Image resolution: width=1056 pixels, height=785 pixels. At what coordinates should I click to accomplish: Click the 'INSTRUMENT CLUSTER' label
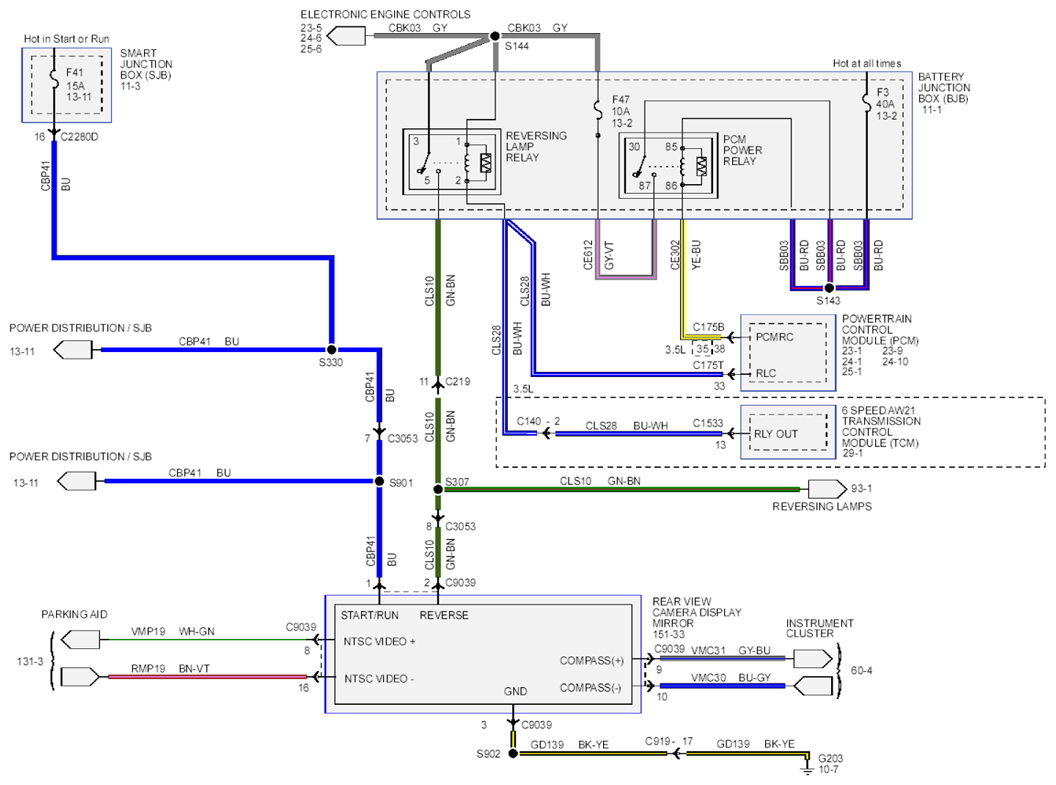(820, 628)
